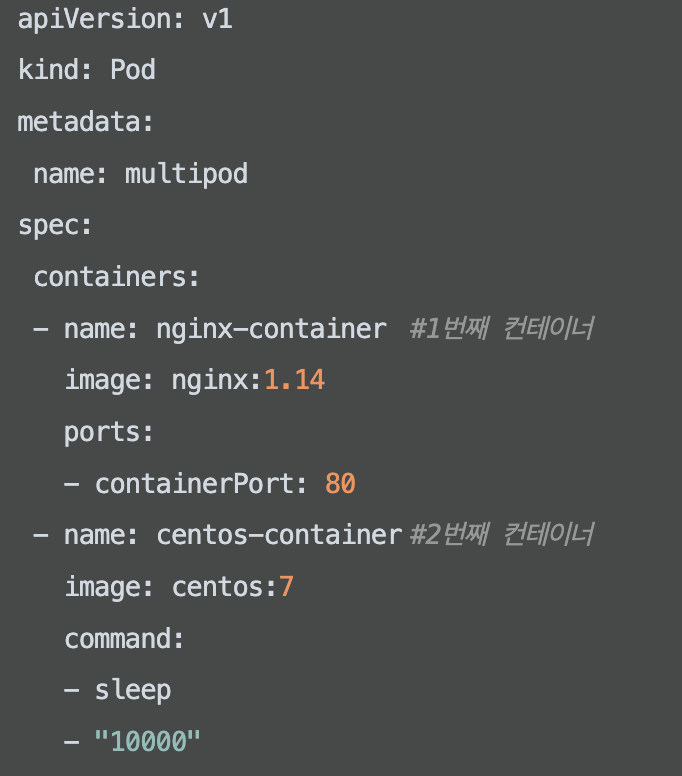Click the first container Korean comment

[501, 328]
